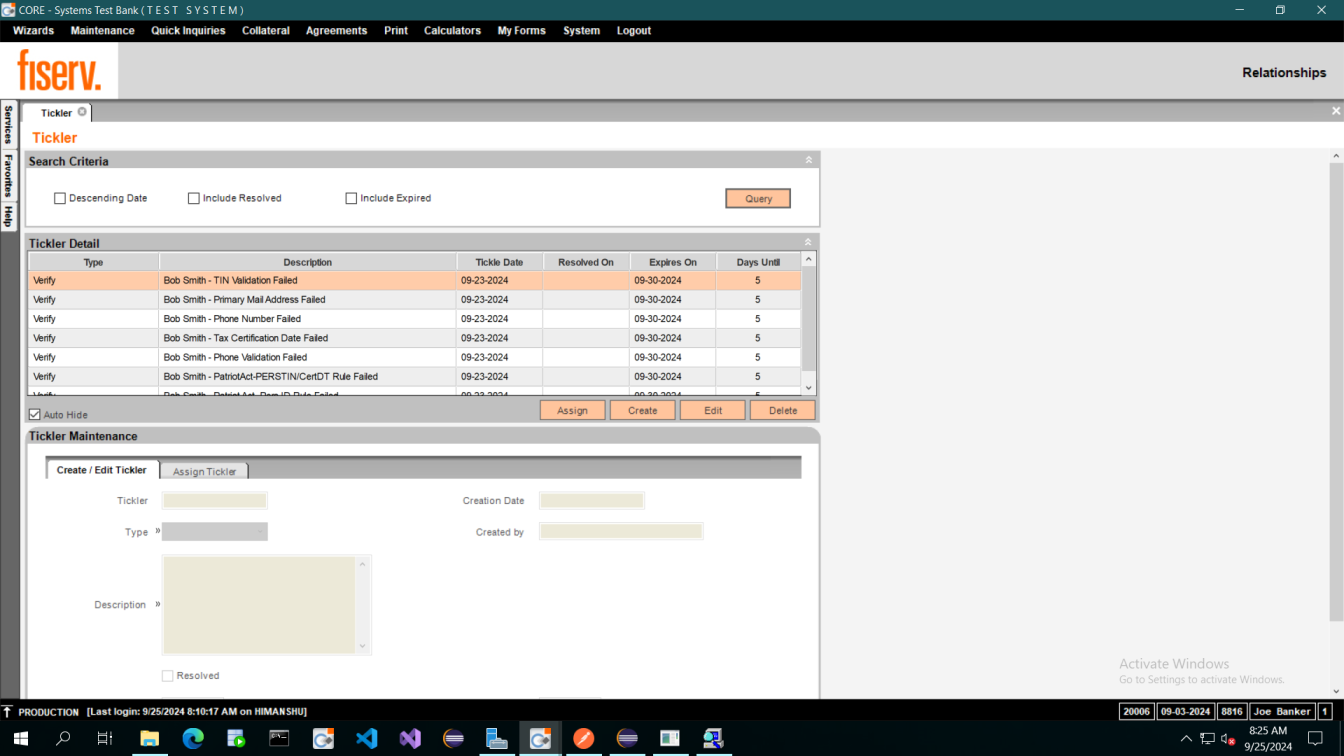Toggle the Resolved checkbox in Tickler Maintenance

pos(167,676)
